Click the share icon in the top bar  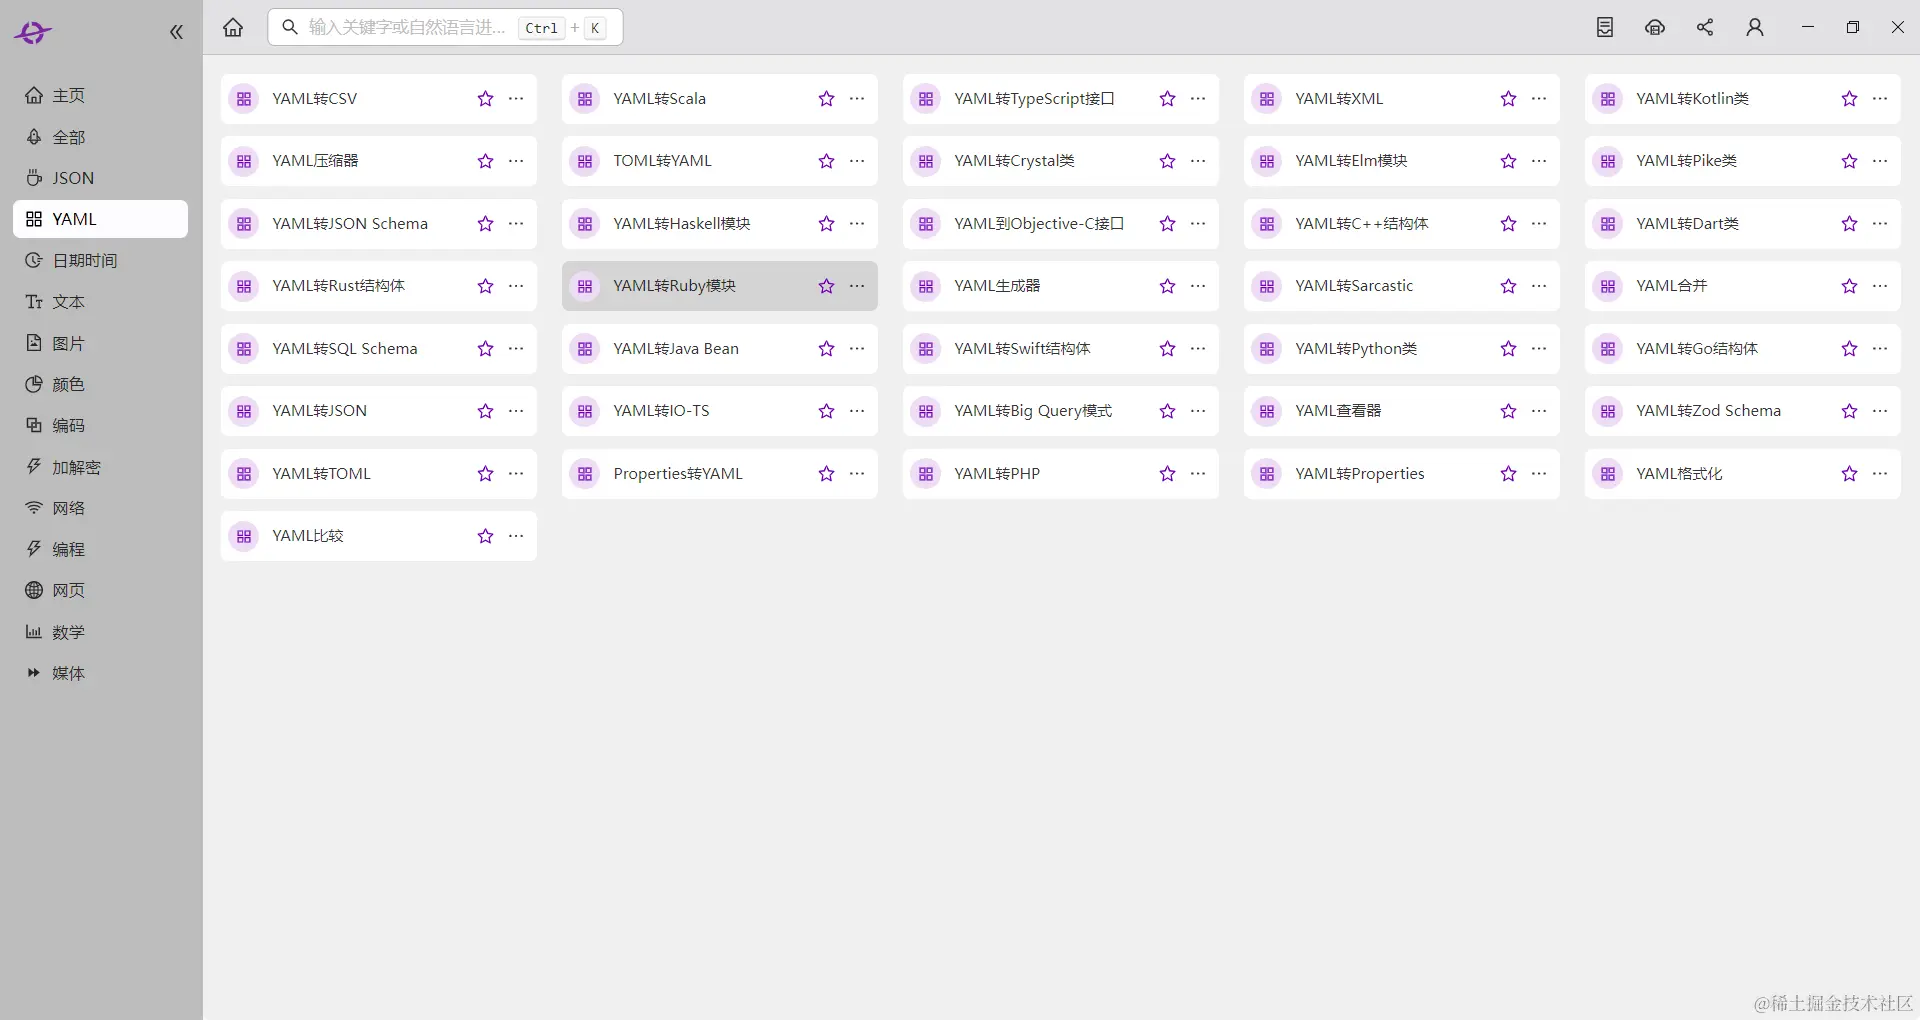click(x=1705, y=27)
